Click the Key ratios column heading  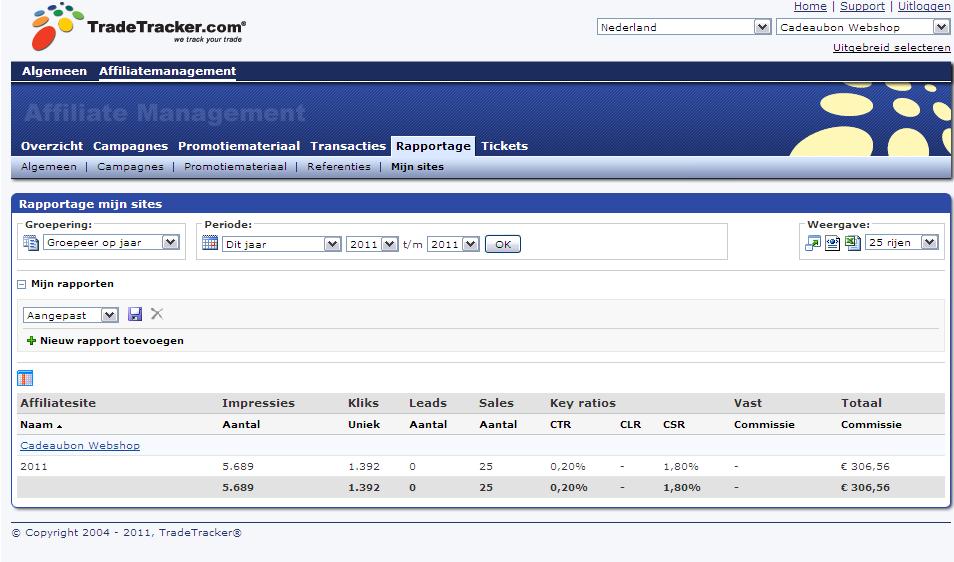tap(583, 403)
